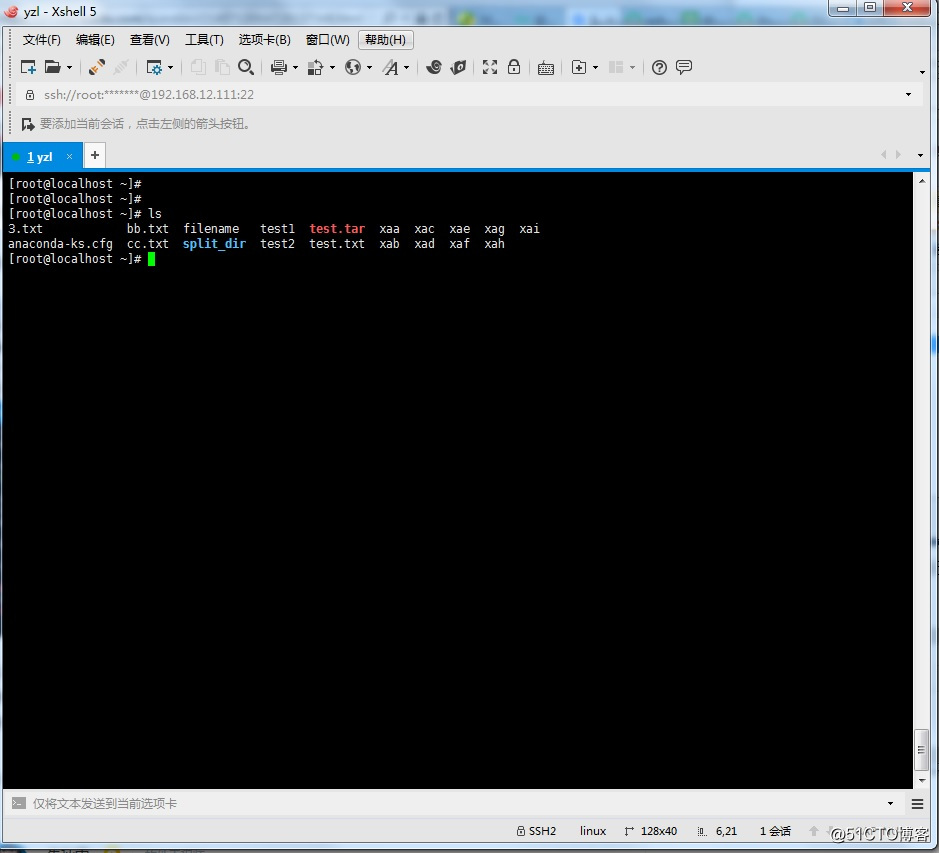Click the 1 会话 status entry

pos(775,831)
